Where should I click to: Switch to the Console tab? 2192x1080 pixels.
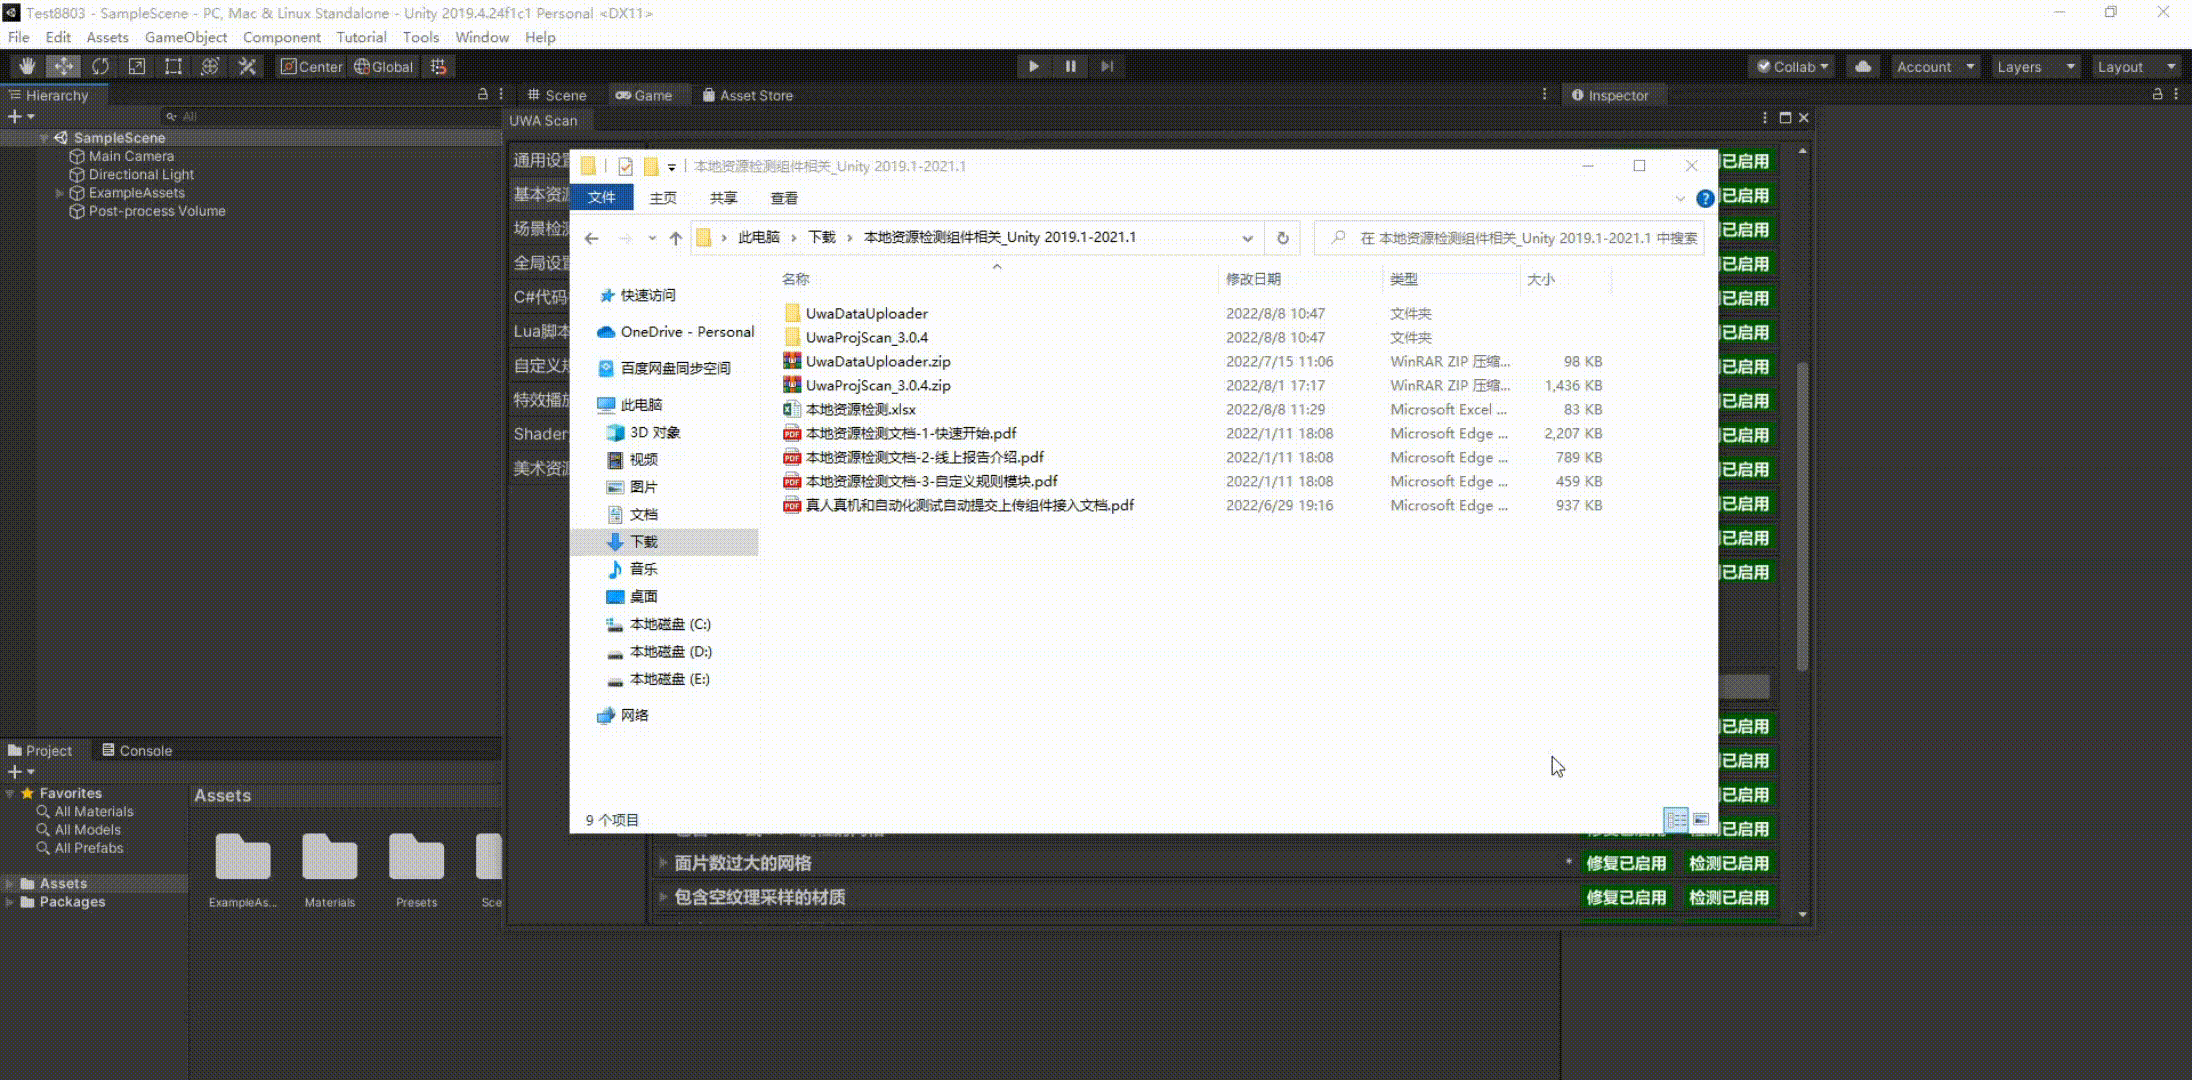[137, 750]
